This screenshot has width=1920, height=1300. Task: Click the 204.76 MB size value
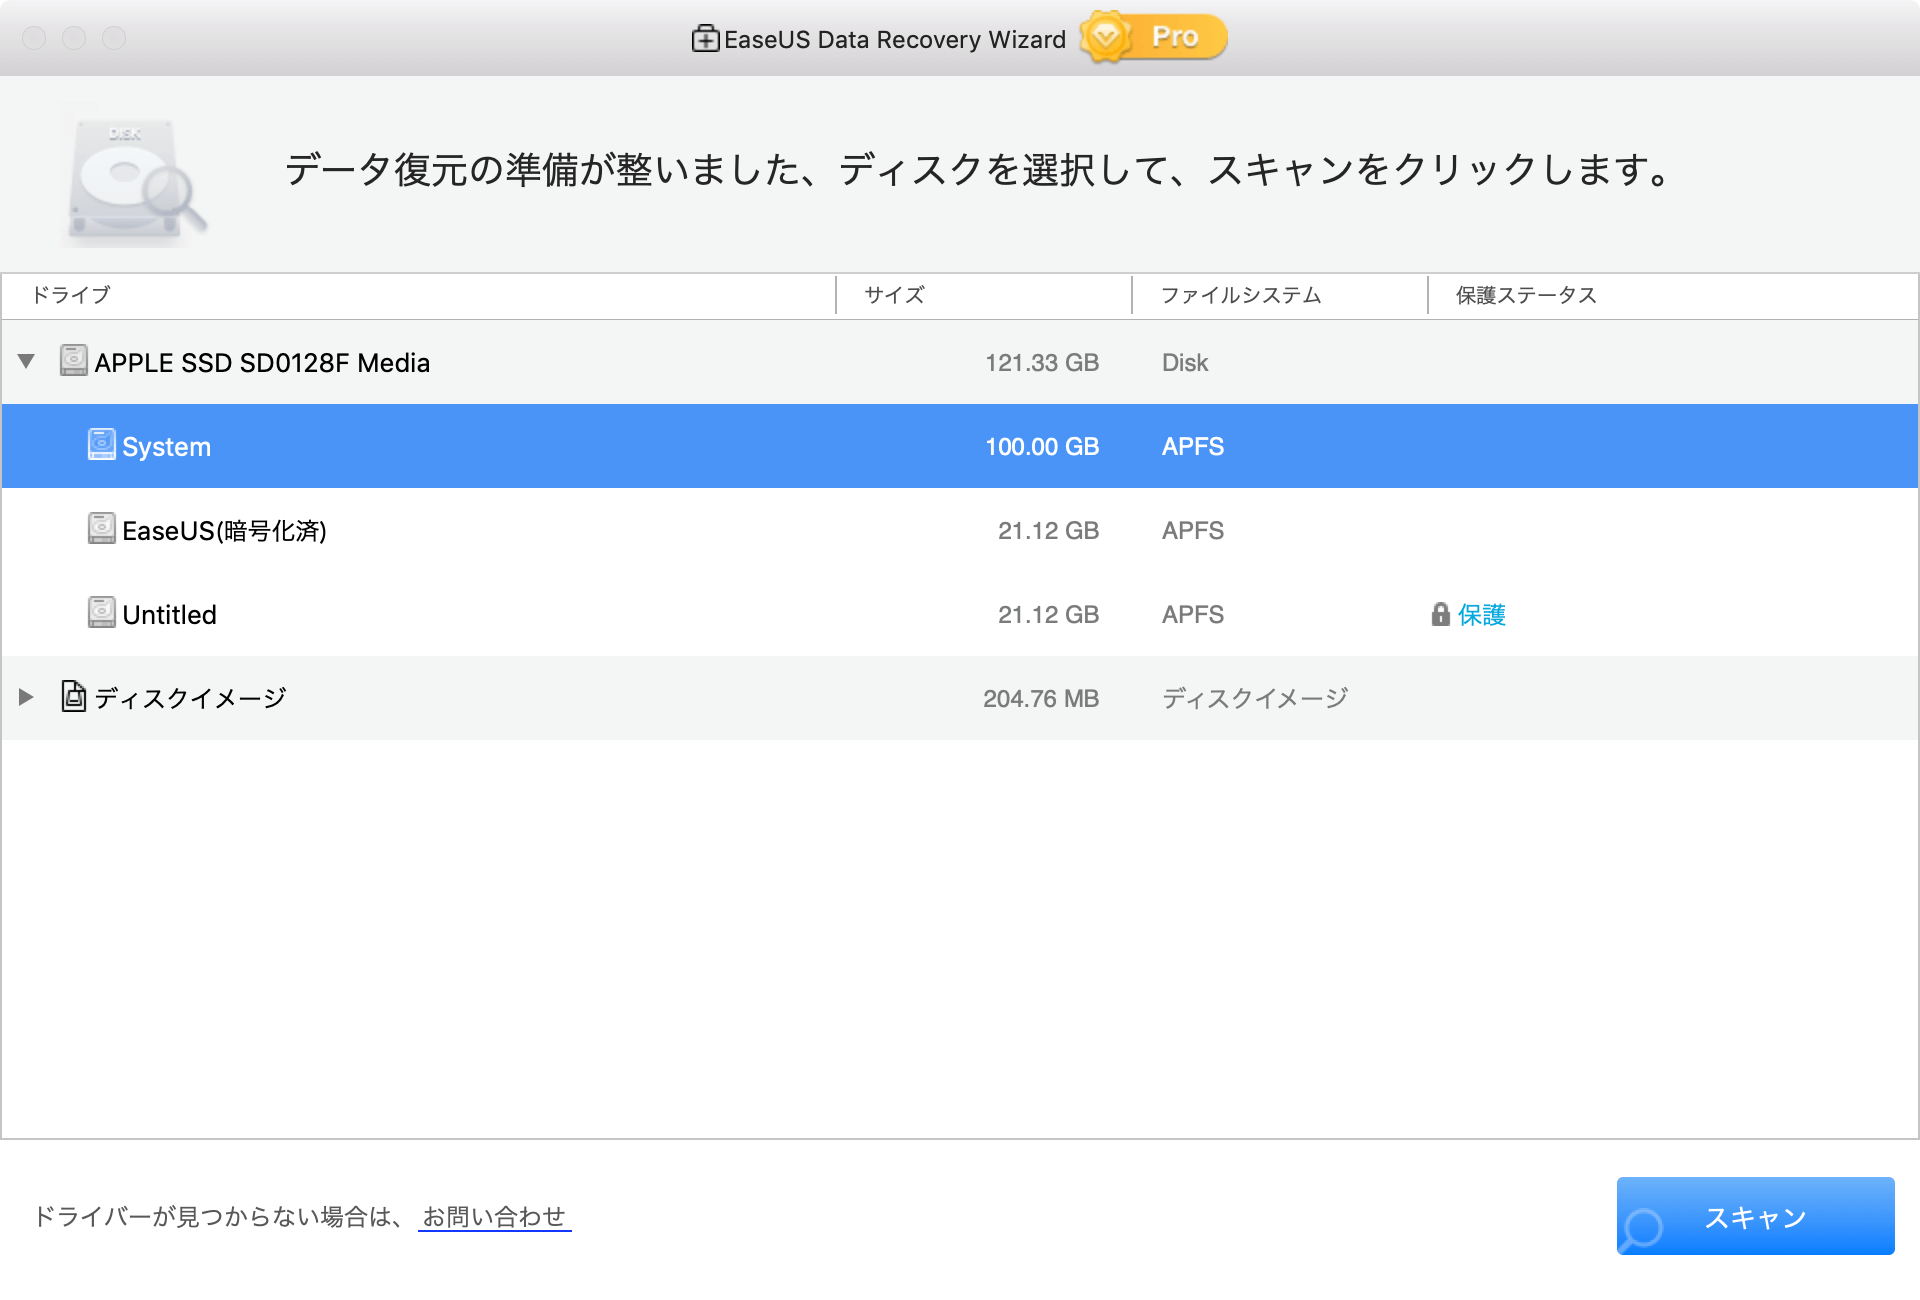tap(1041, 699)
